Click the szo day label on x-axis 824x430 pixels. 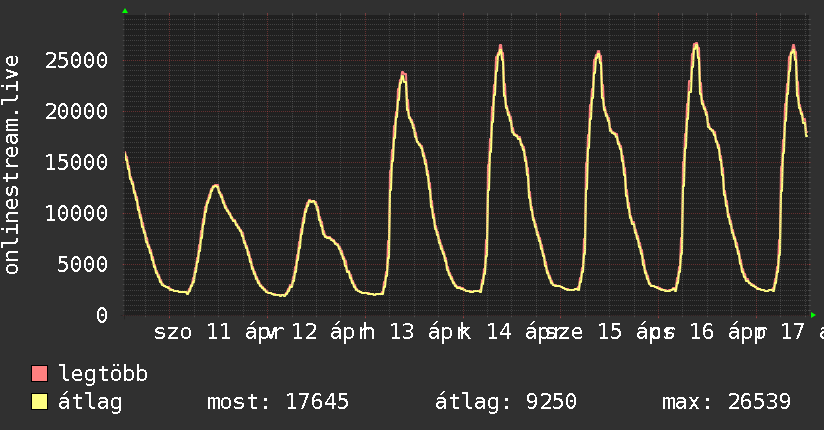(x=173, y=332)
